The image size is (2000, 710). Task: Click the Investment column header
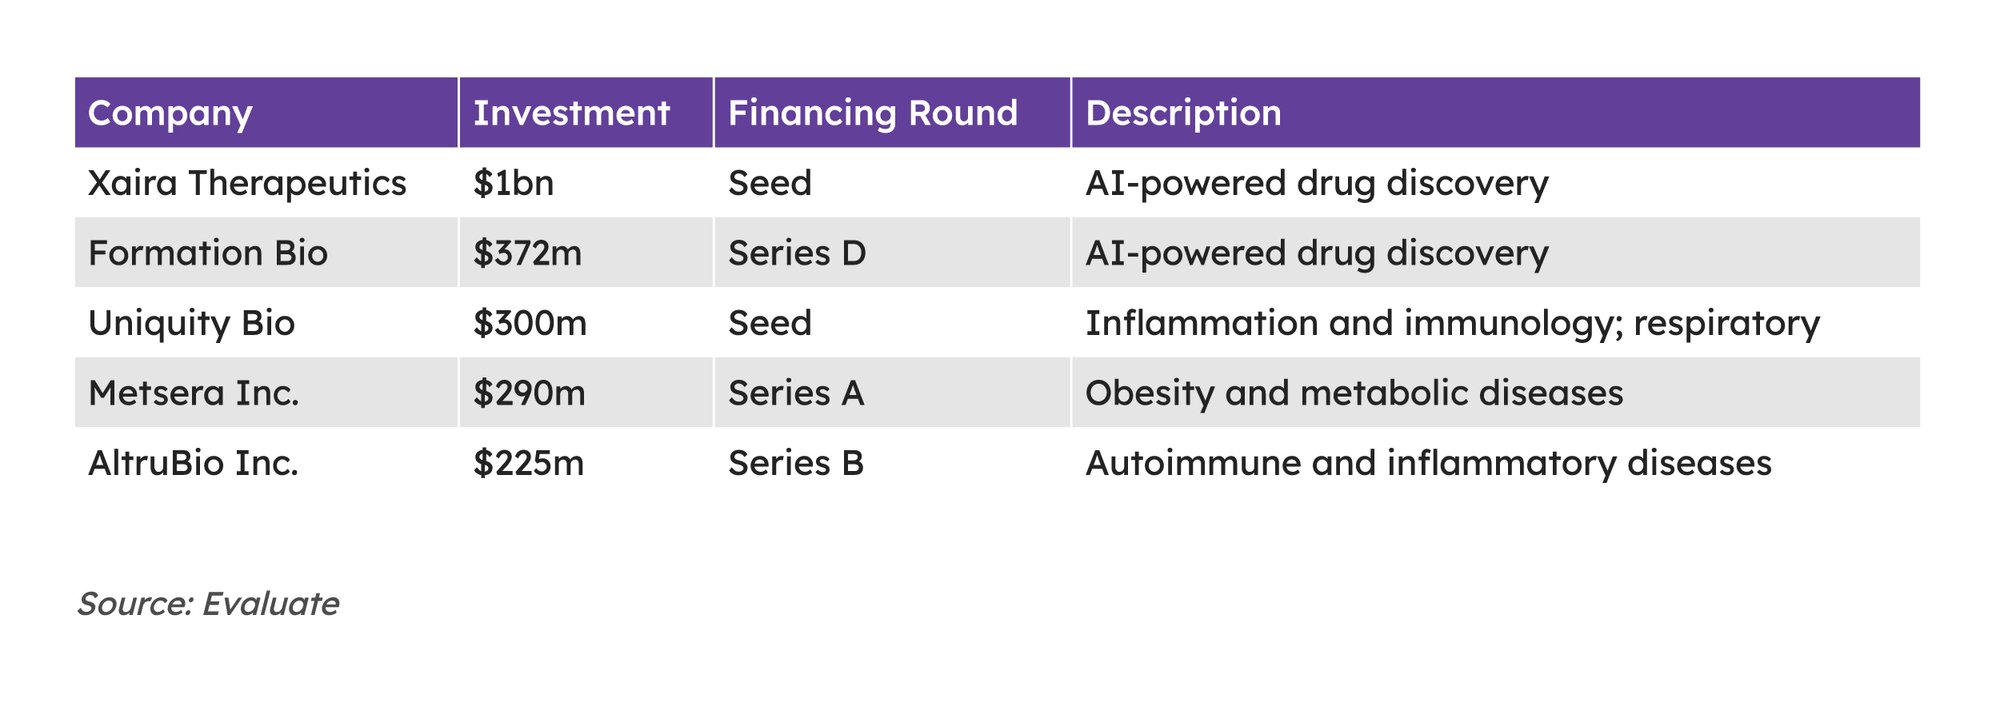click(x=571, y=113)
